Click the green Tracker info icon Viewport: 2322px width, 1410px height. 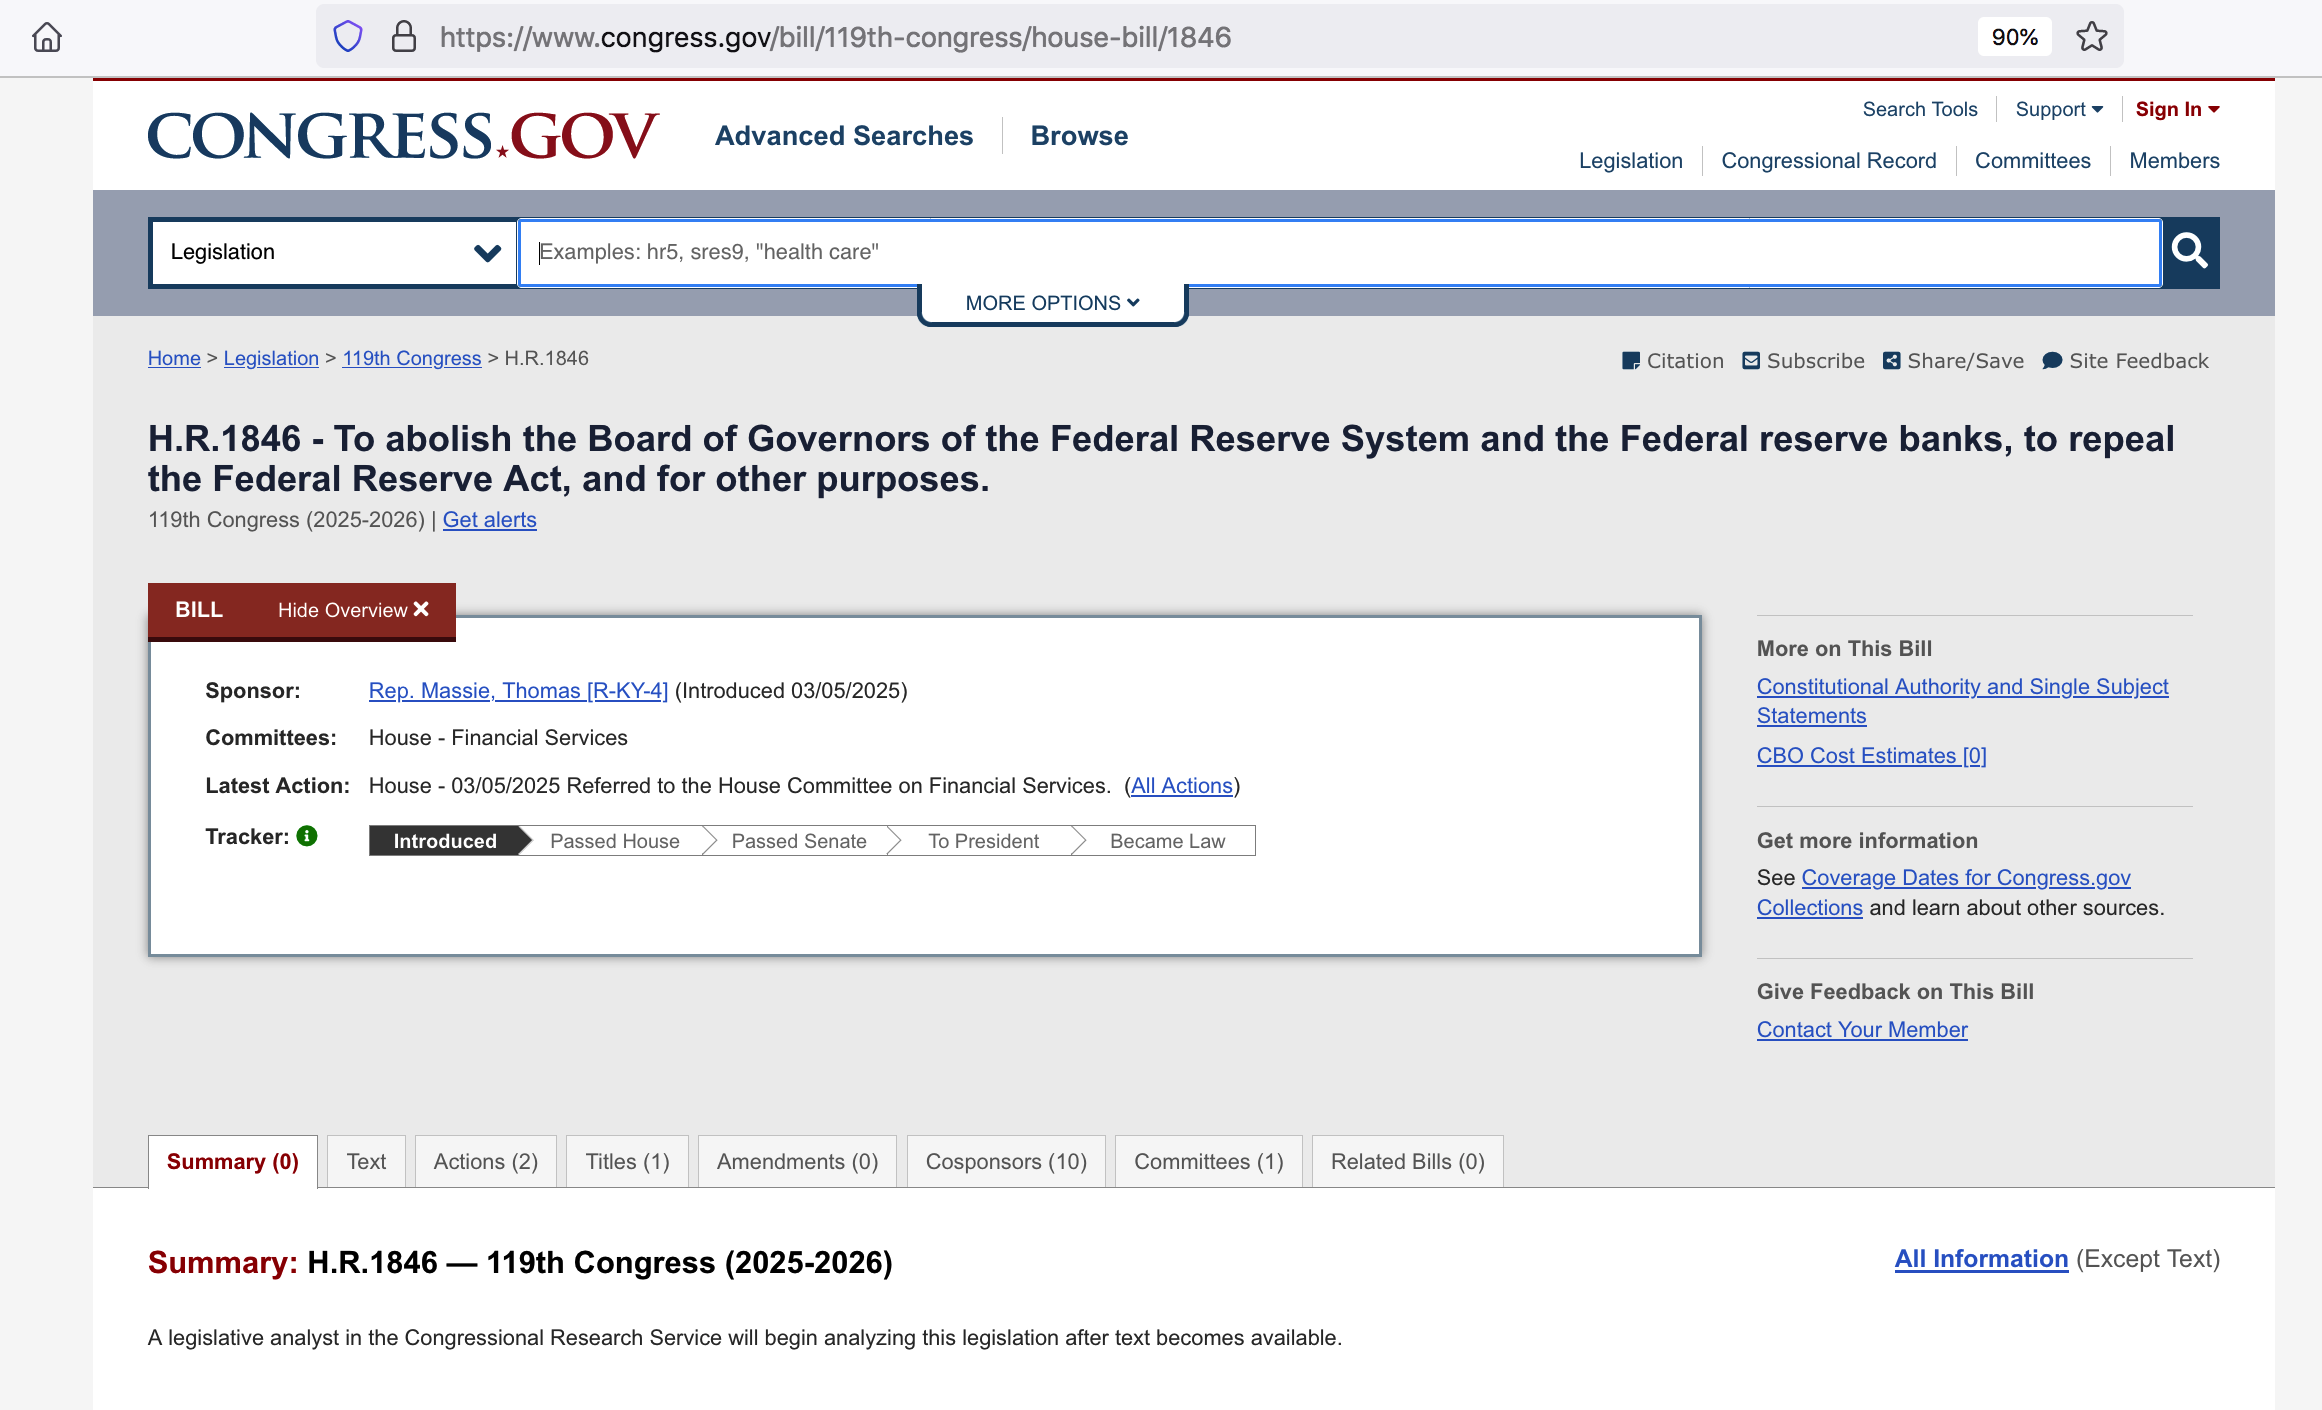click(x=307, y=836)
